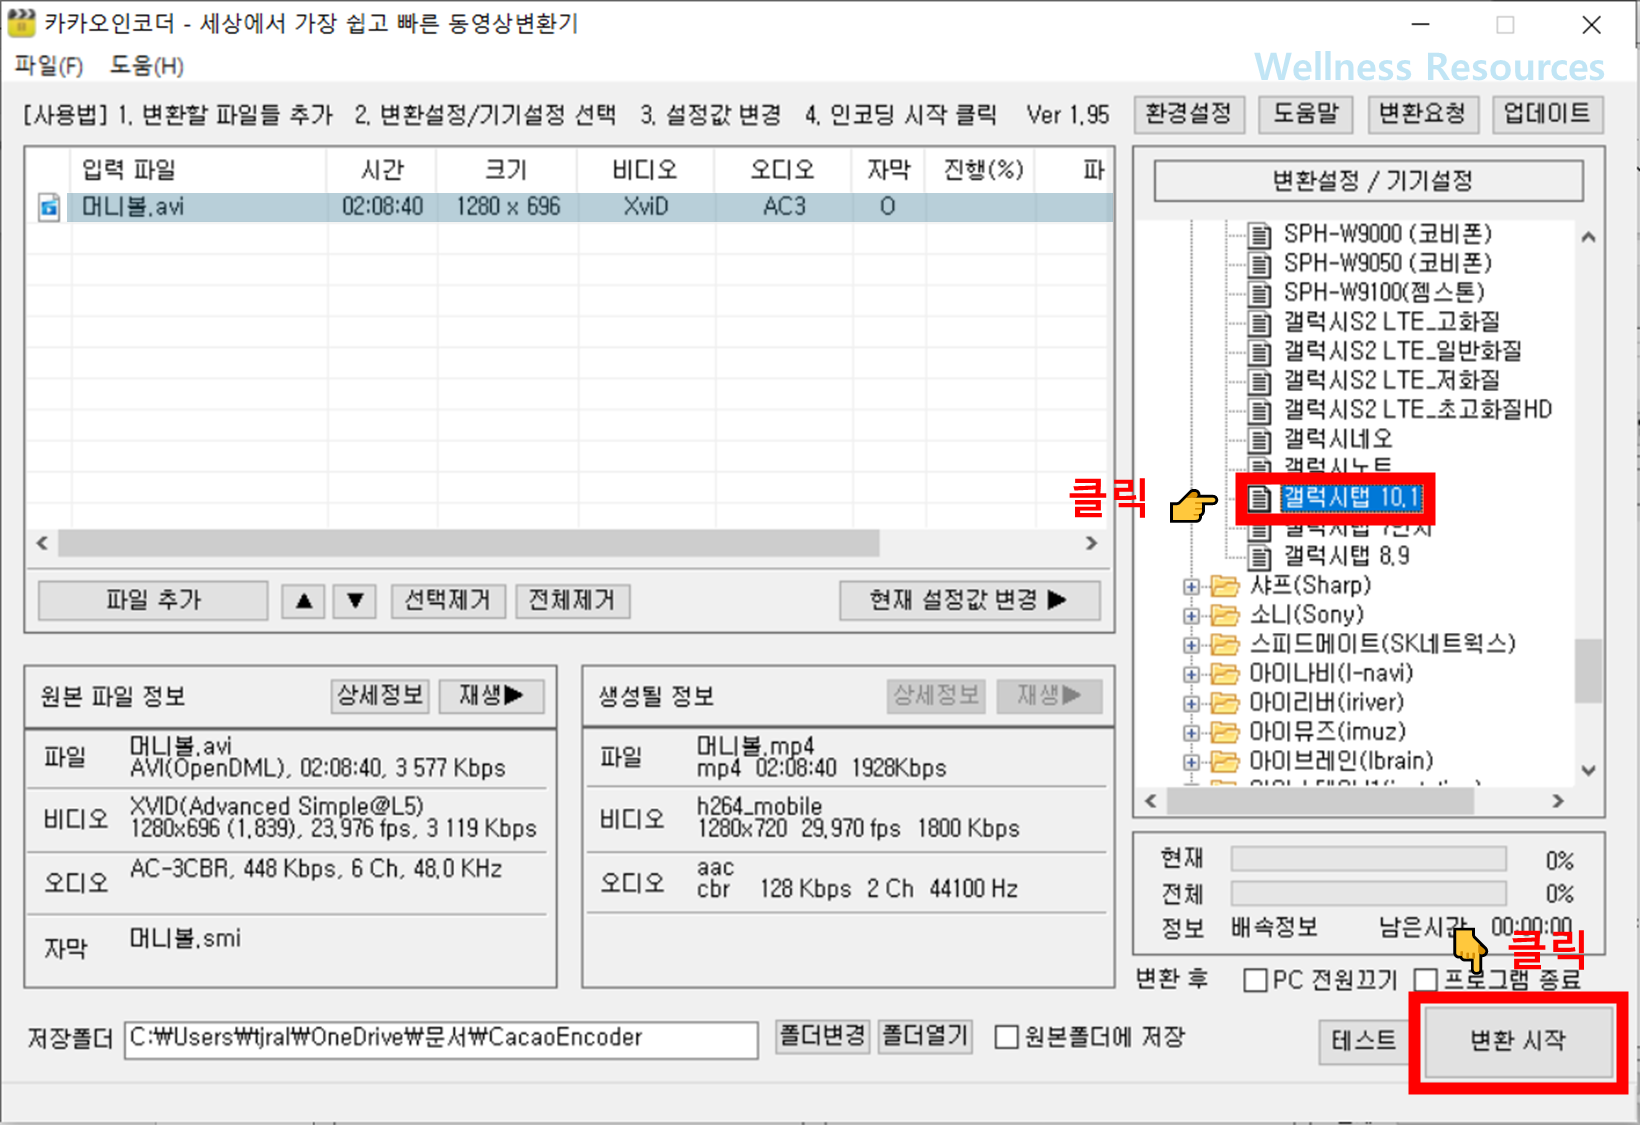Viewport: 1640px width, 1125px height.
Task: Click the 갤럭시탭 10.1 document icon
Action: click(x=1260, y=498)
